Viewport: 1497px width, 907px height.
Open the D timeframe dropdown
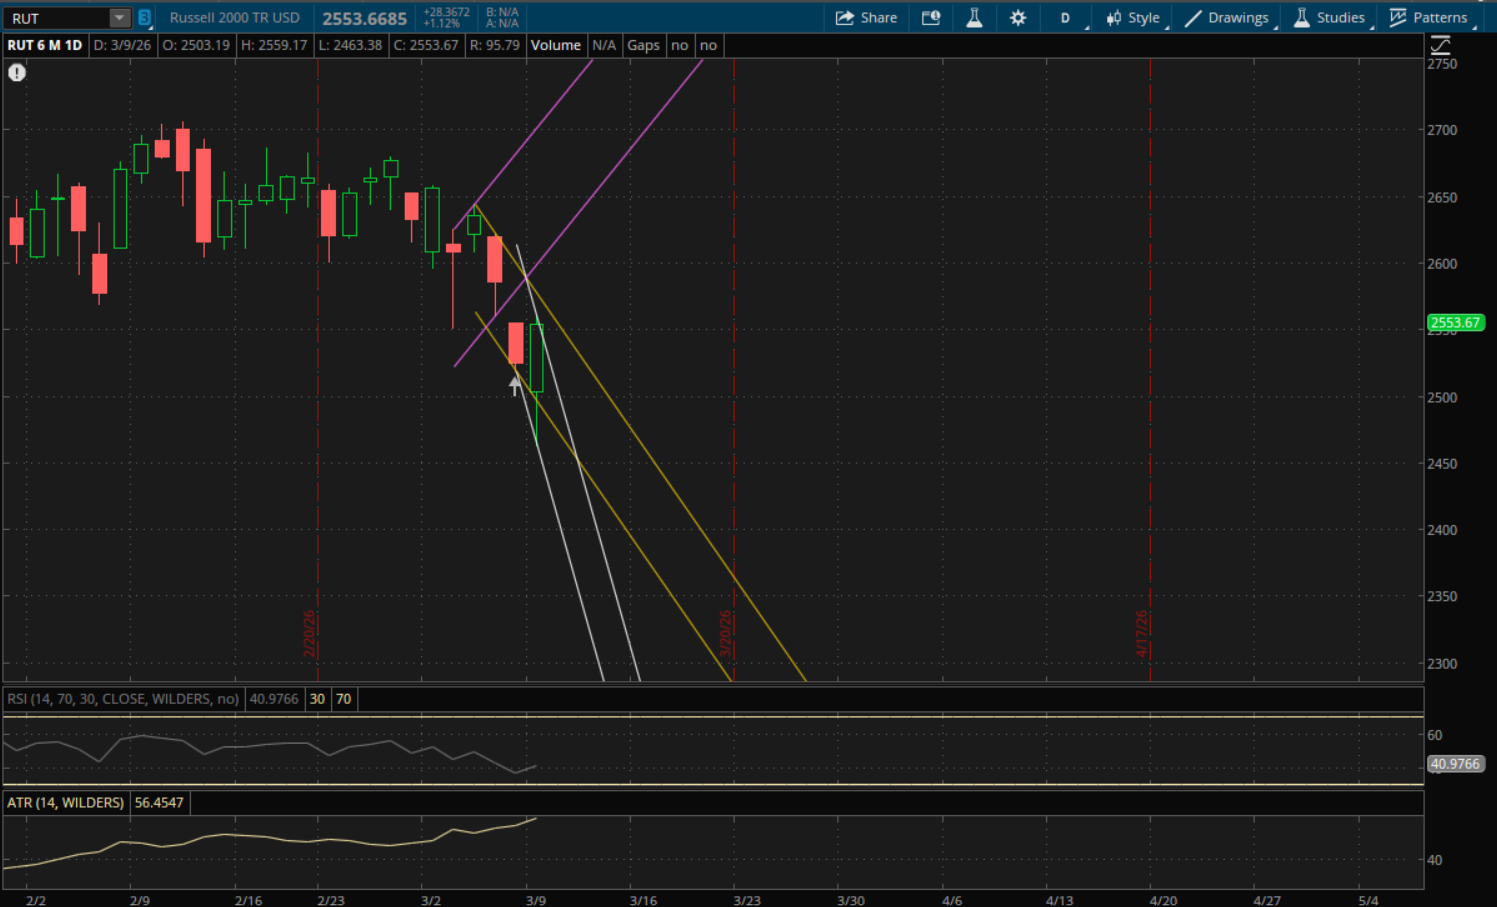[x=1066, y=18]
